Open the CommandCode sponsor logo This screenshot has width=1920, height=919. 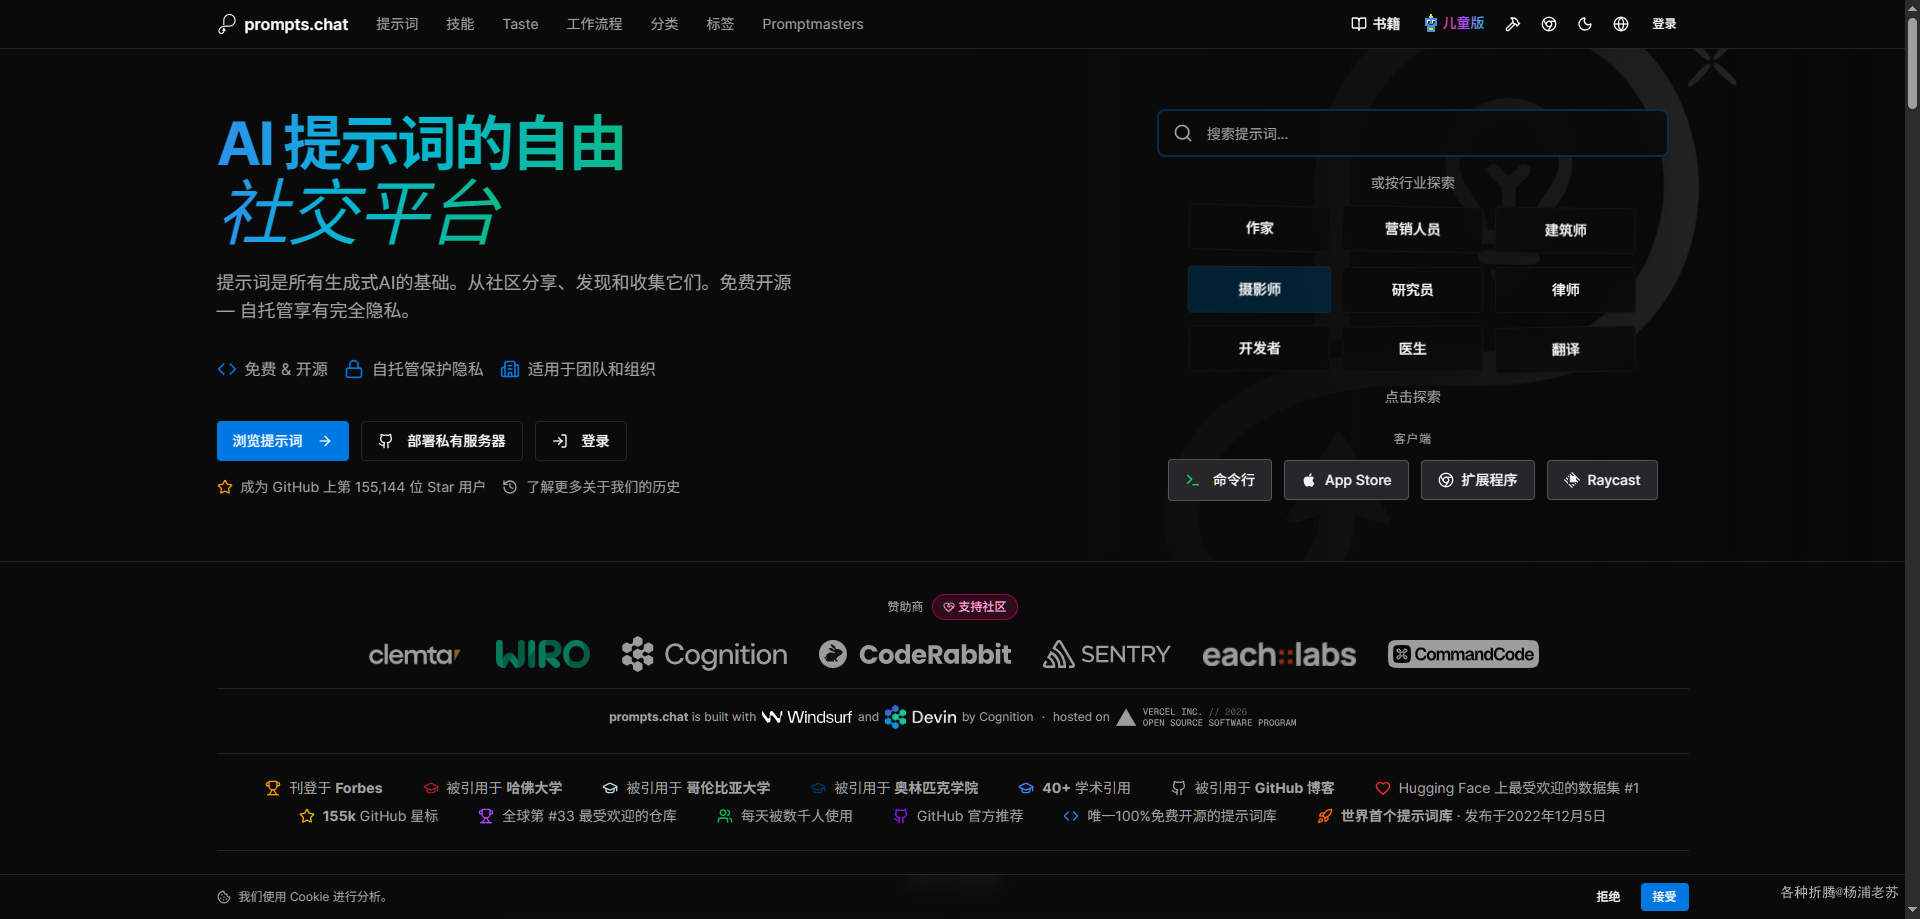[x=1463, y=654]
